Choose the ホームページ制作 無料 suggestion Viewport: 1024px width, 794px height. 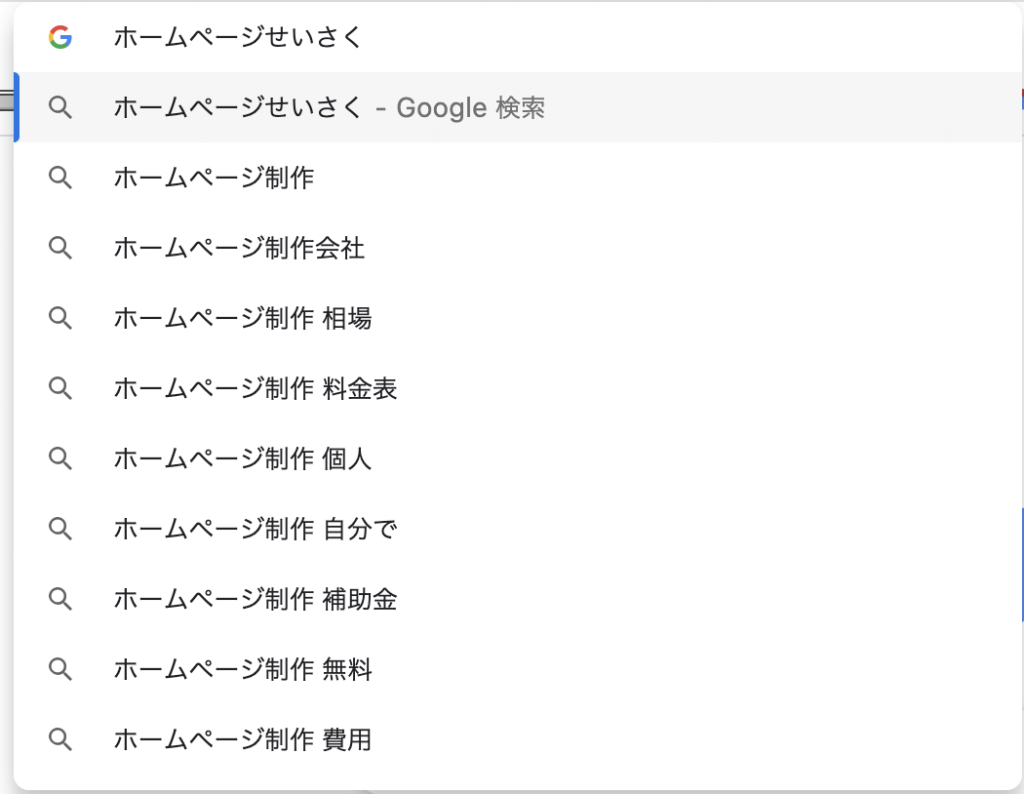pos(243,669)
